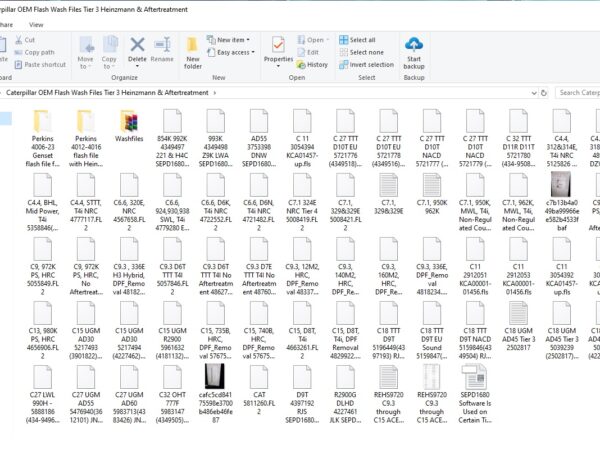The image size is (600, 450).
Task: Click the red Delete X icon
Action: [137, 45]
